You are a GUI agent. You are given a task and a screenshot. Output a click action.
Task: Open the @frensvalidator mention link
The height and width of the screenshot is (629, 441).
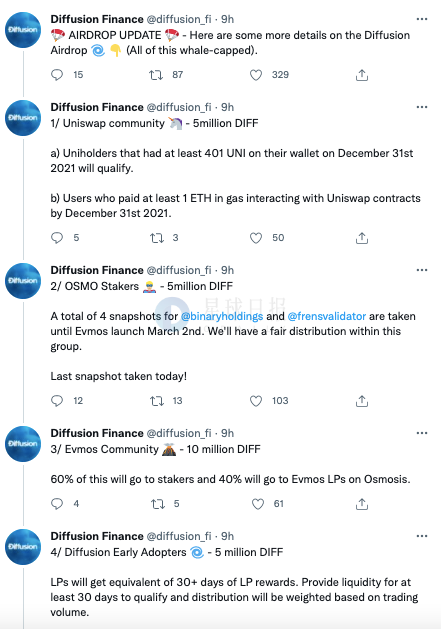[327, 316]
